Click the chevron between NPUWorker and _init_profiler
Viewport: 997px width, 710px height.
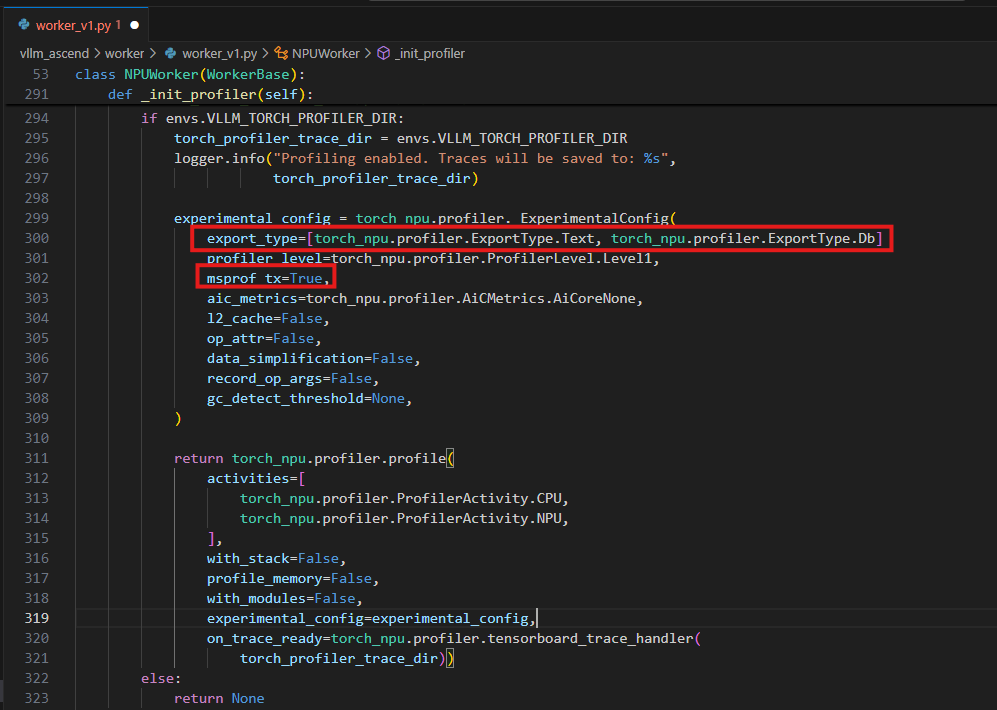[x=369, y=54]
